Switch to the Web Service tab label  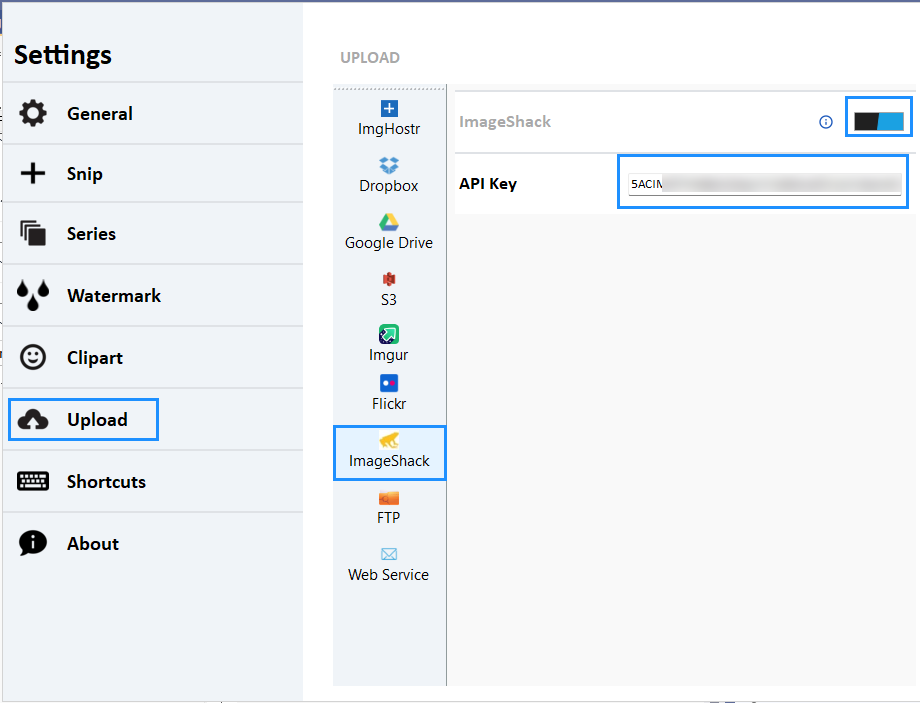pyautogui.click(x=389, y=575)
